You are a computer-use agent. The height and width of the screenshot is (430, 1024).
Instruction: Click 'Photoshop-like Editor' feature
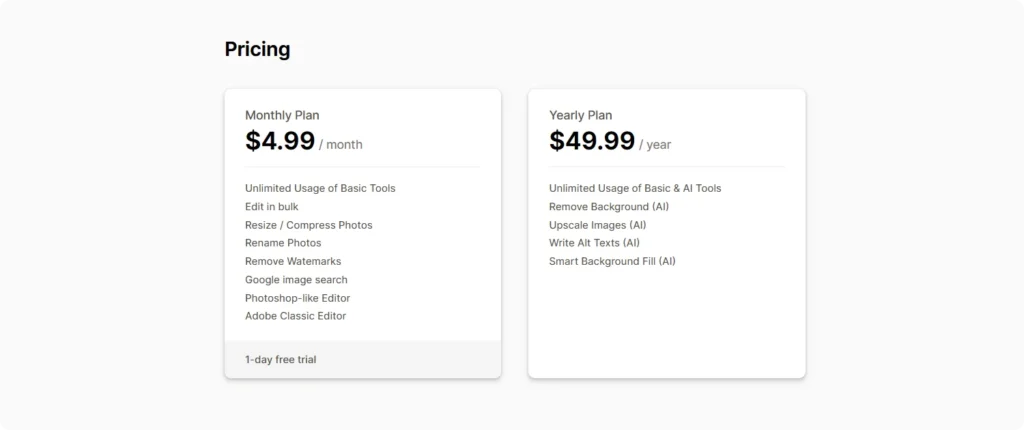click(298, 298)
